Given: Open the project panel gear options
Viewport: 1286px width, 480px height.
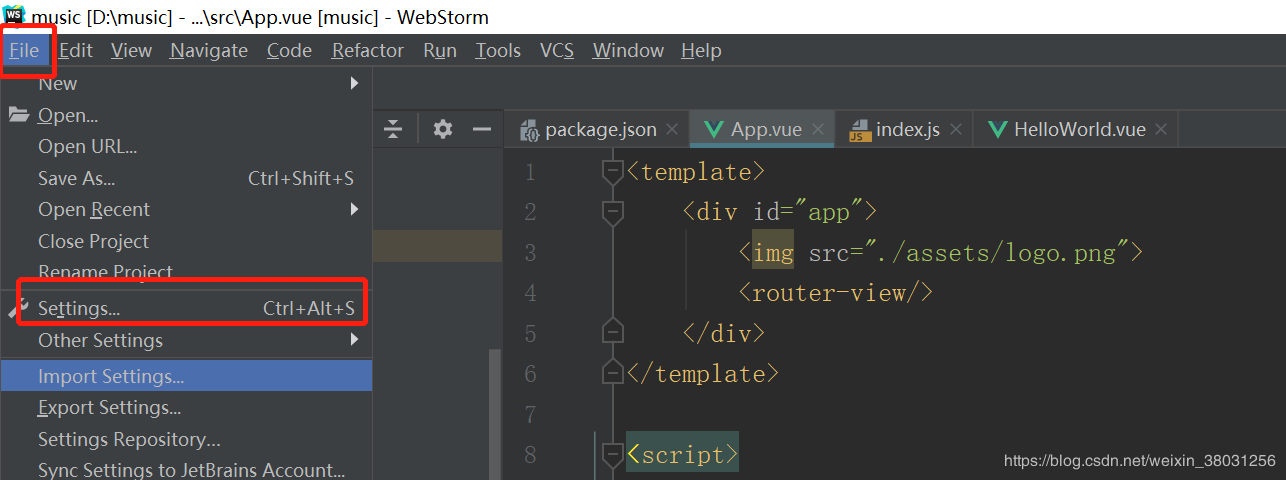Looking at the screenshot, I should tap(443, 129).
